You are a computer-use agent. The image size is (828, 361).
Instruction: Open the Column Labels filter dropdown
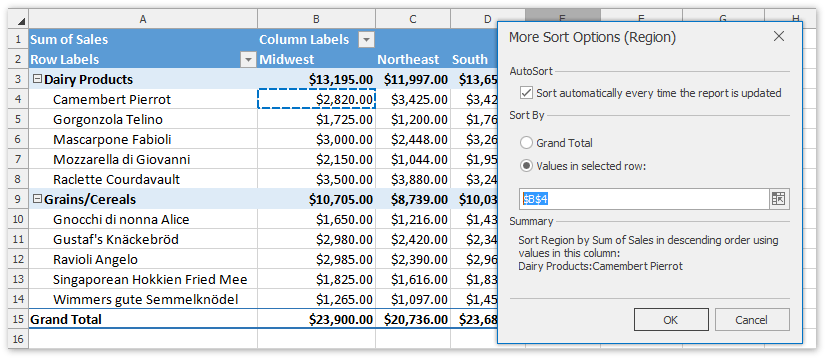(366, 40)
